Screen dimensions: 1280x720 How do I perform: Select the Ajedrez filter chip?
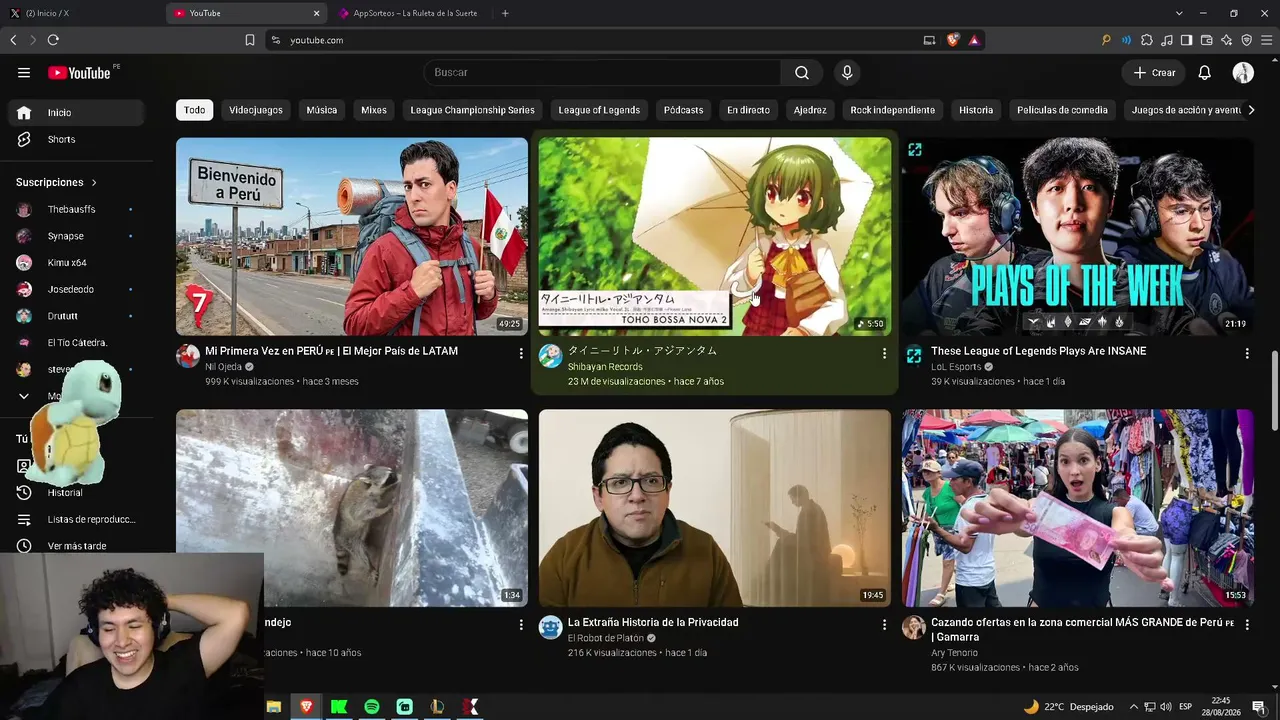click(x=810, y=110)
